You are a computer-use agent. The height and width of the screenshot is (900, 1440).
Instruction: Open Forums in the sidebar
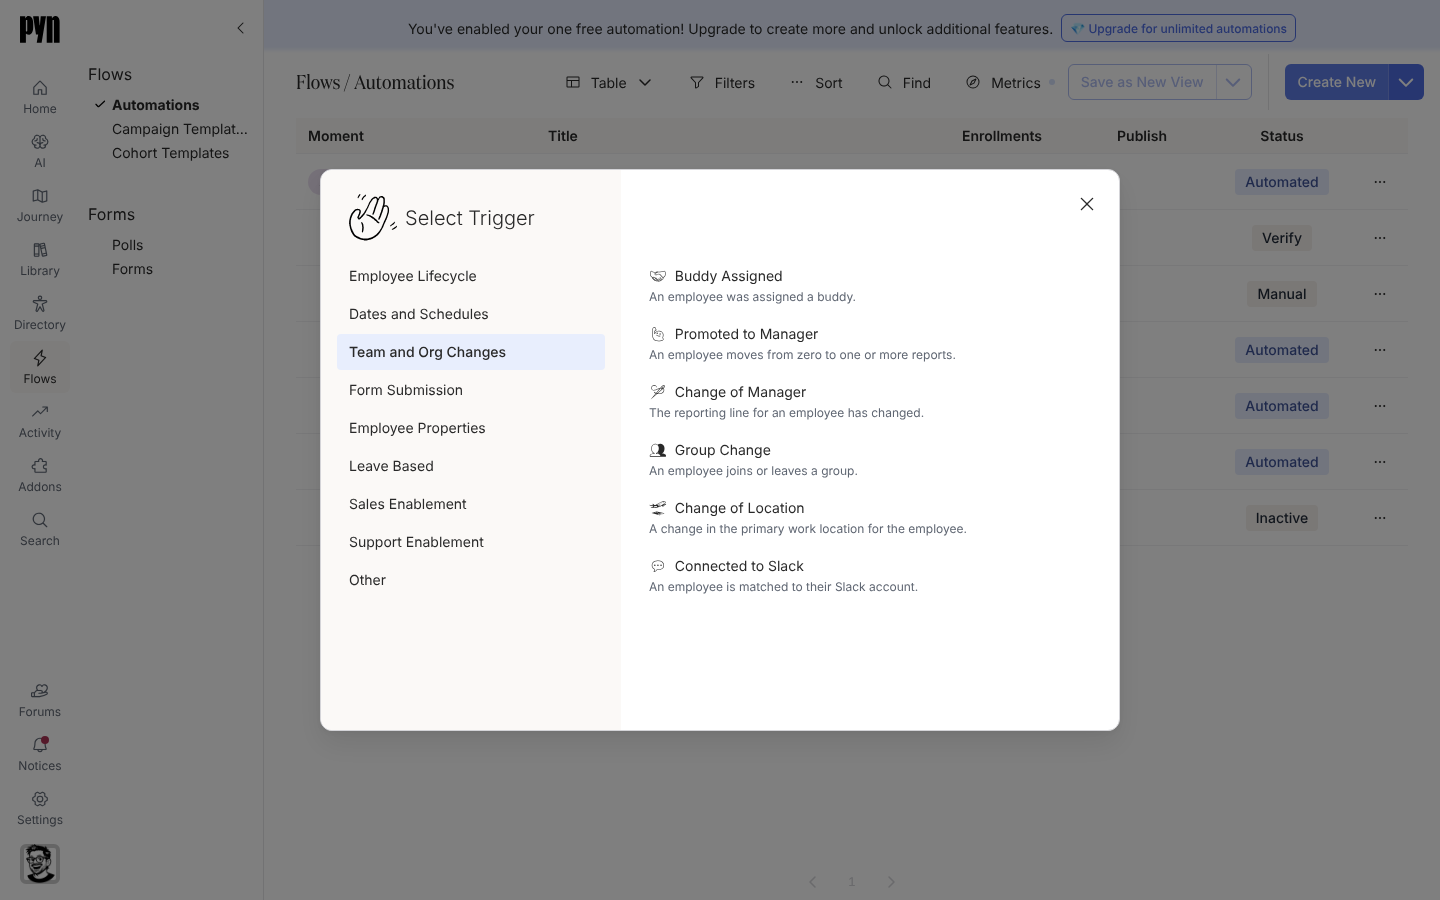click(x=40, y=700)
